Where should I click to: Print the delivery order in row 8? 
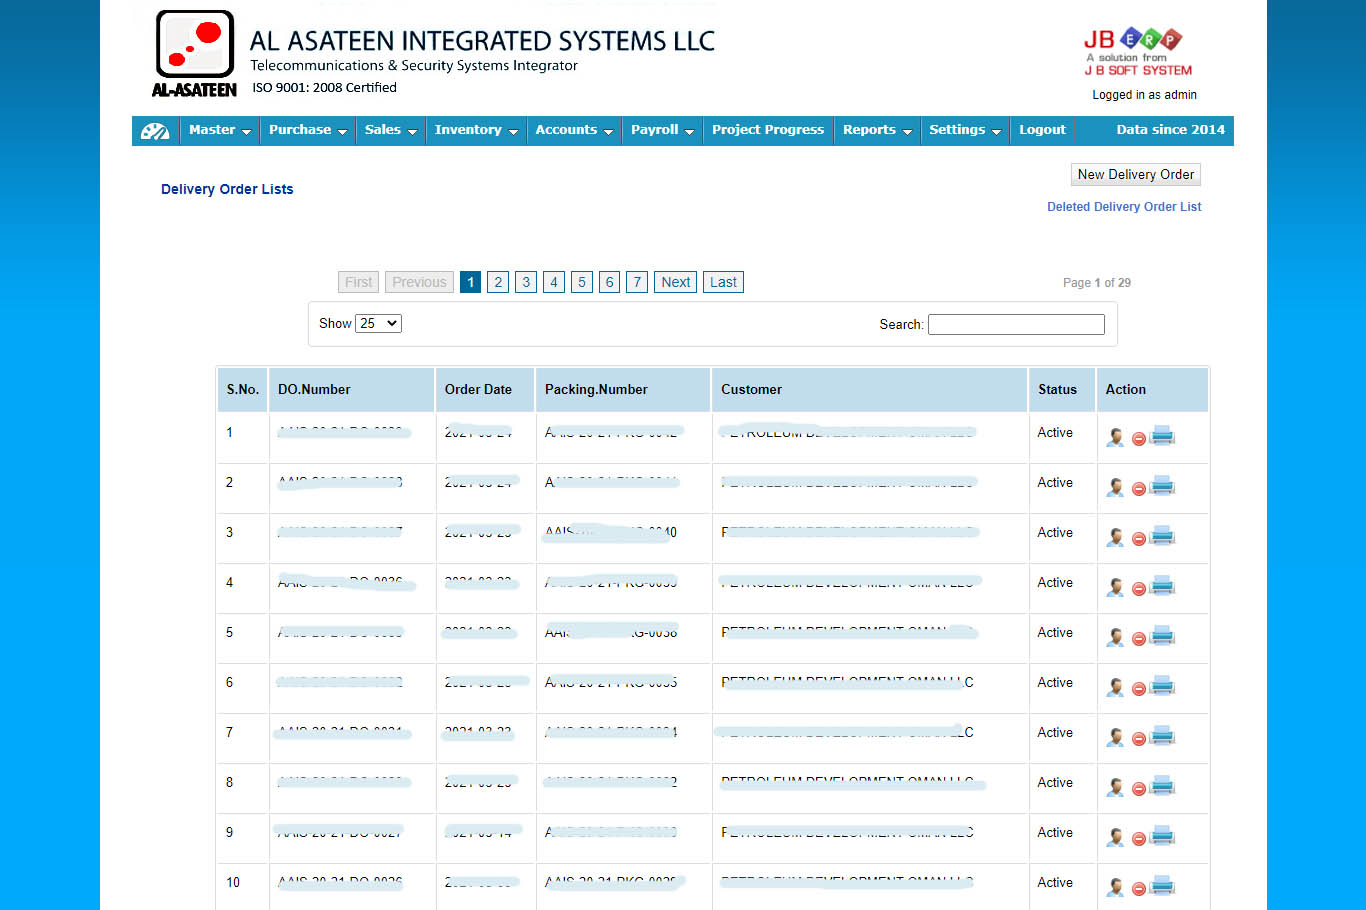1162,785
